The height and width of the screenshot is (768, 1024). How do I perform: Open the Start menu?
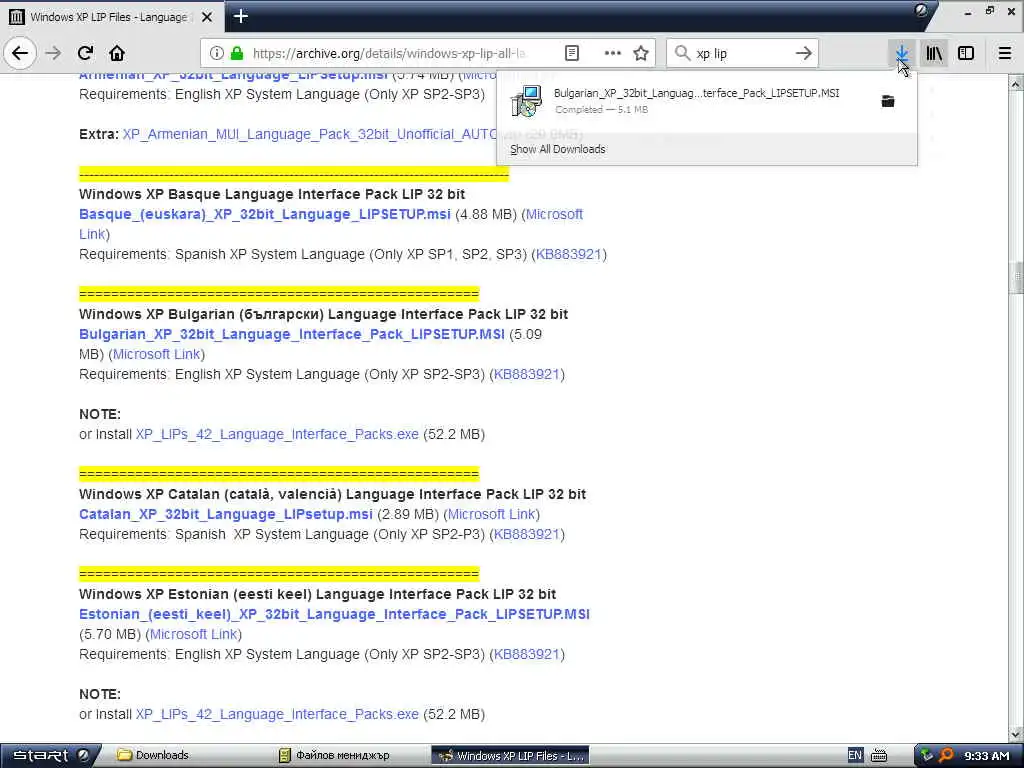pyautogui.click(x=51, y=756)
